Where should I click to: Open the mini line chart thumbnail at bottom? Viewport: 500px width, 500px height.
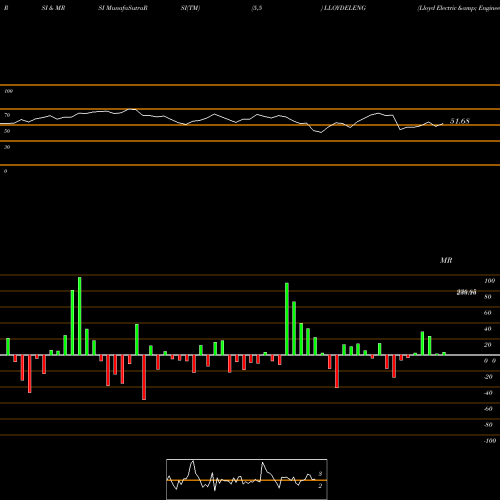247,479
